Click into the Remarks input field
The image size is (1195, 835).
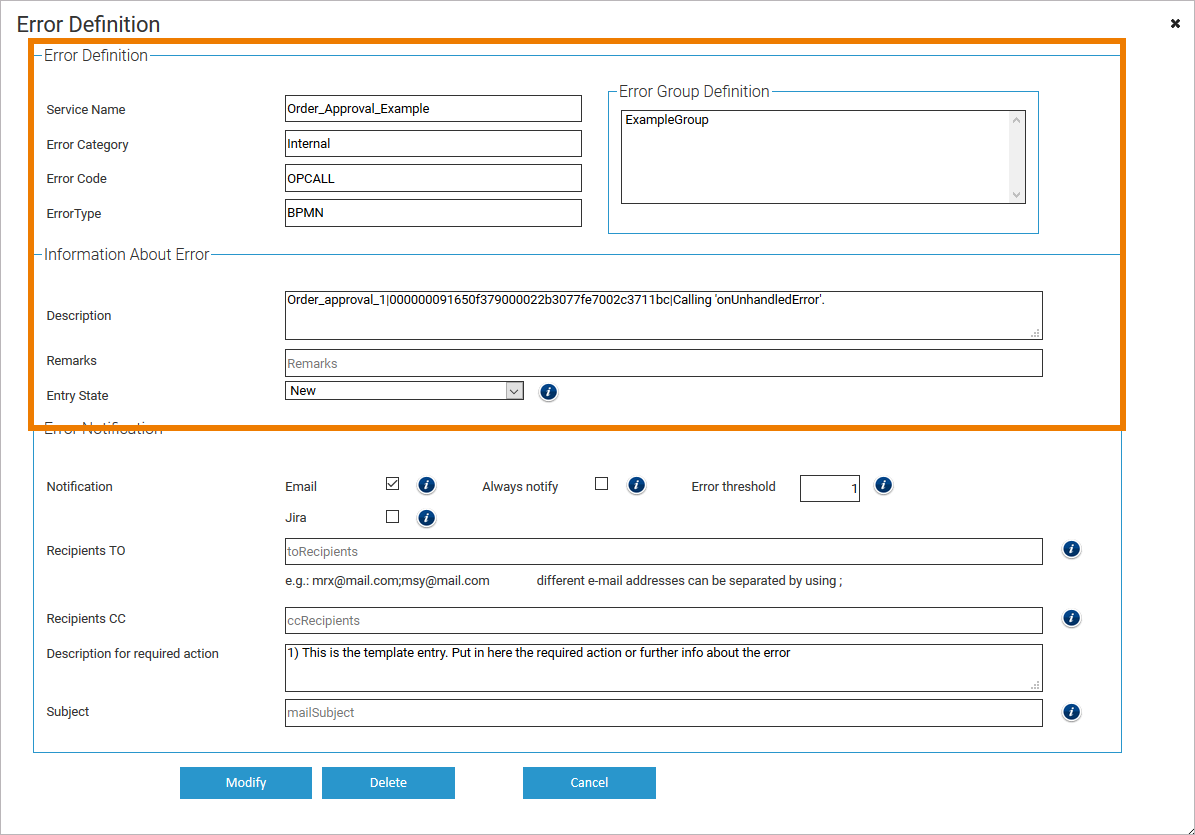(x=663, y=363)
